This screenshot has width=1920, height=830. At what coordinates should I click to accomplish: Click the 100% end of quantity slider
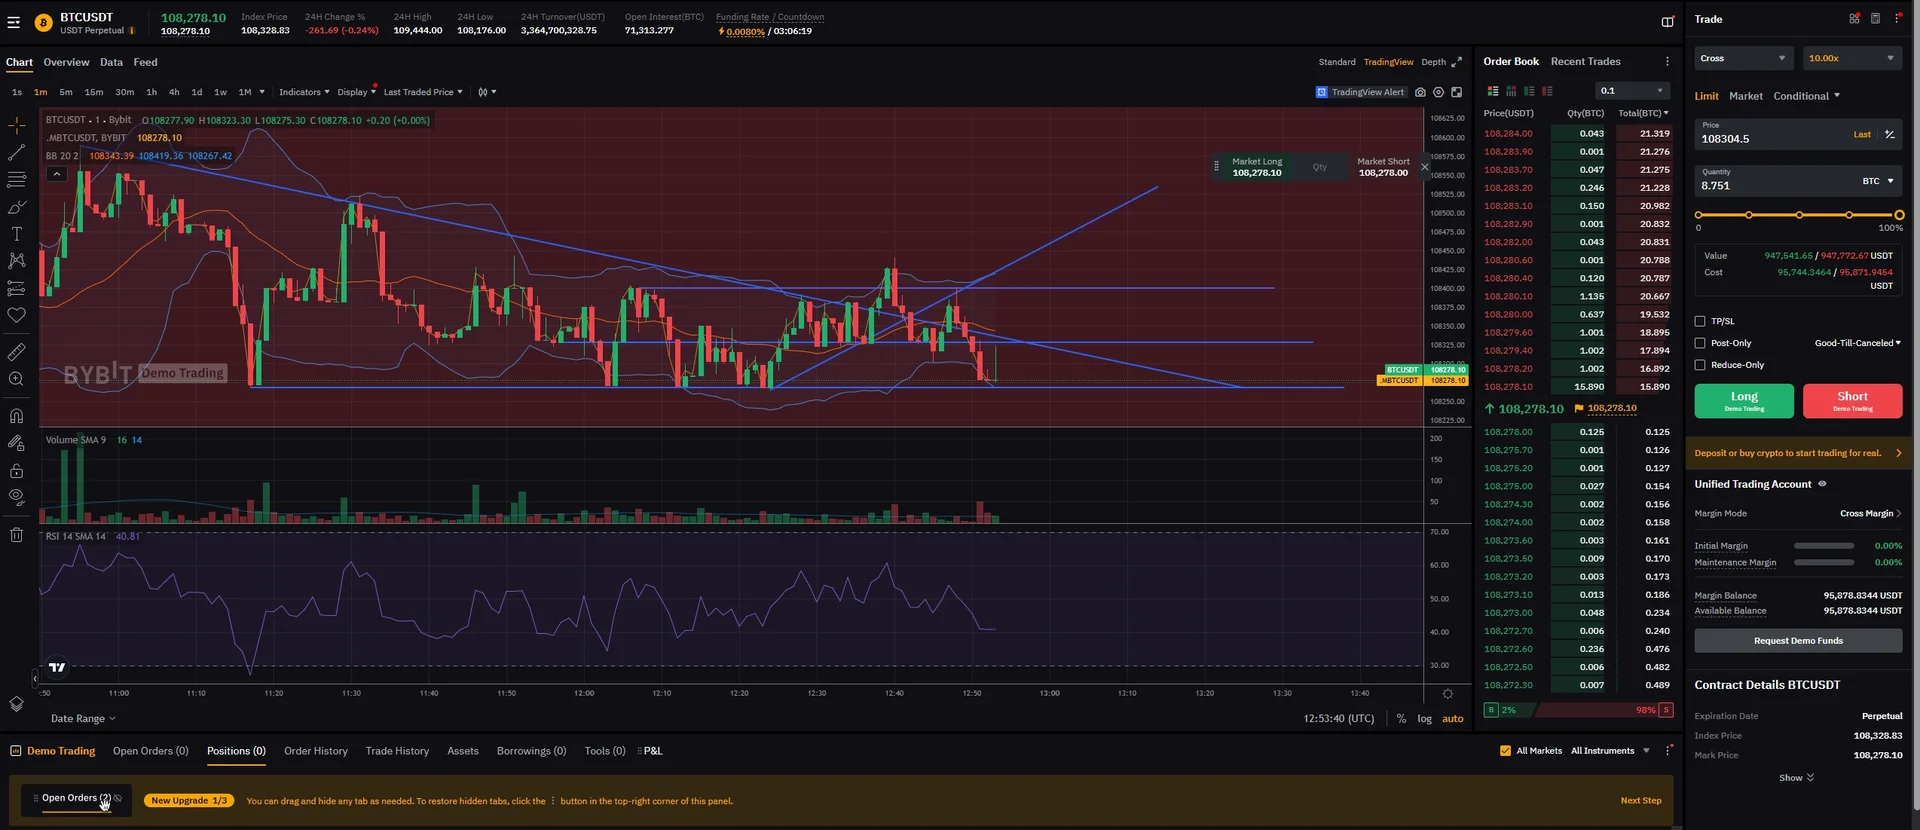1898,215
